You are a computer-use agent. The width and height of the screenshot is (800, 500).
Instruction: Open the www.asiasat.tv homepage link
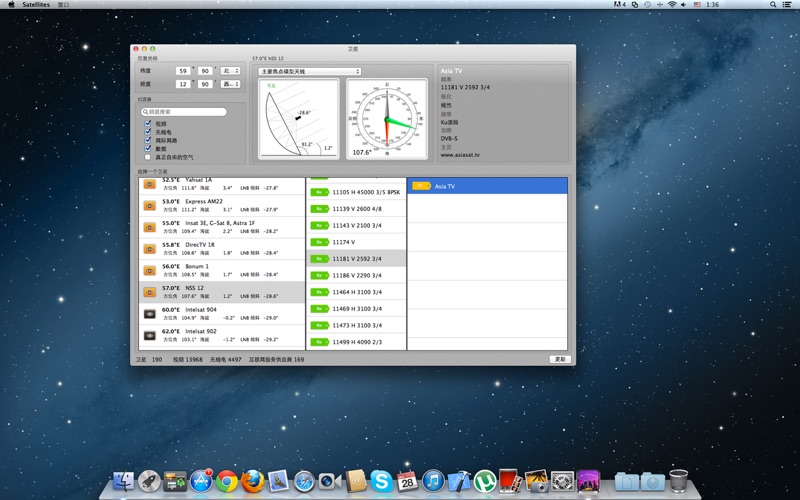(460, 155)
